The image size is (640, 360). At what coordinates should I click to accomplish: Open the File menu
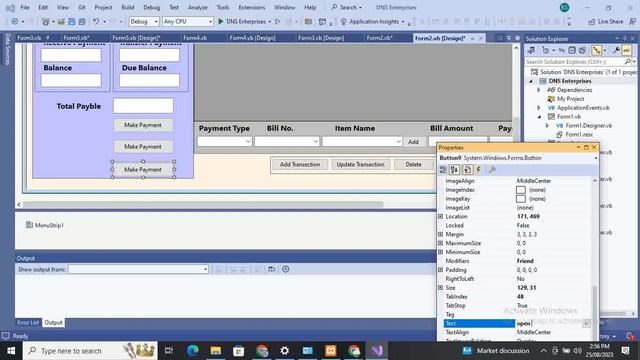(25, 7)
